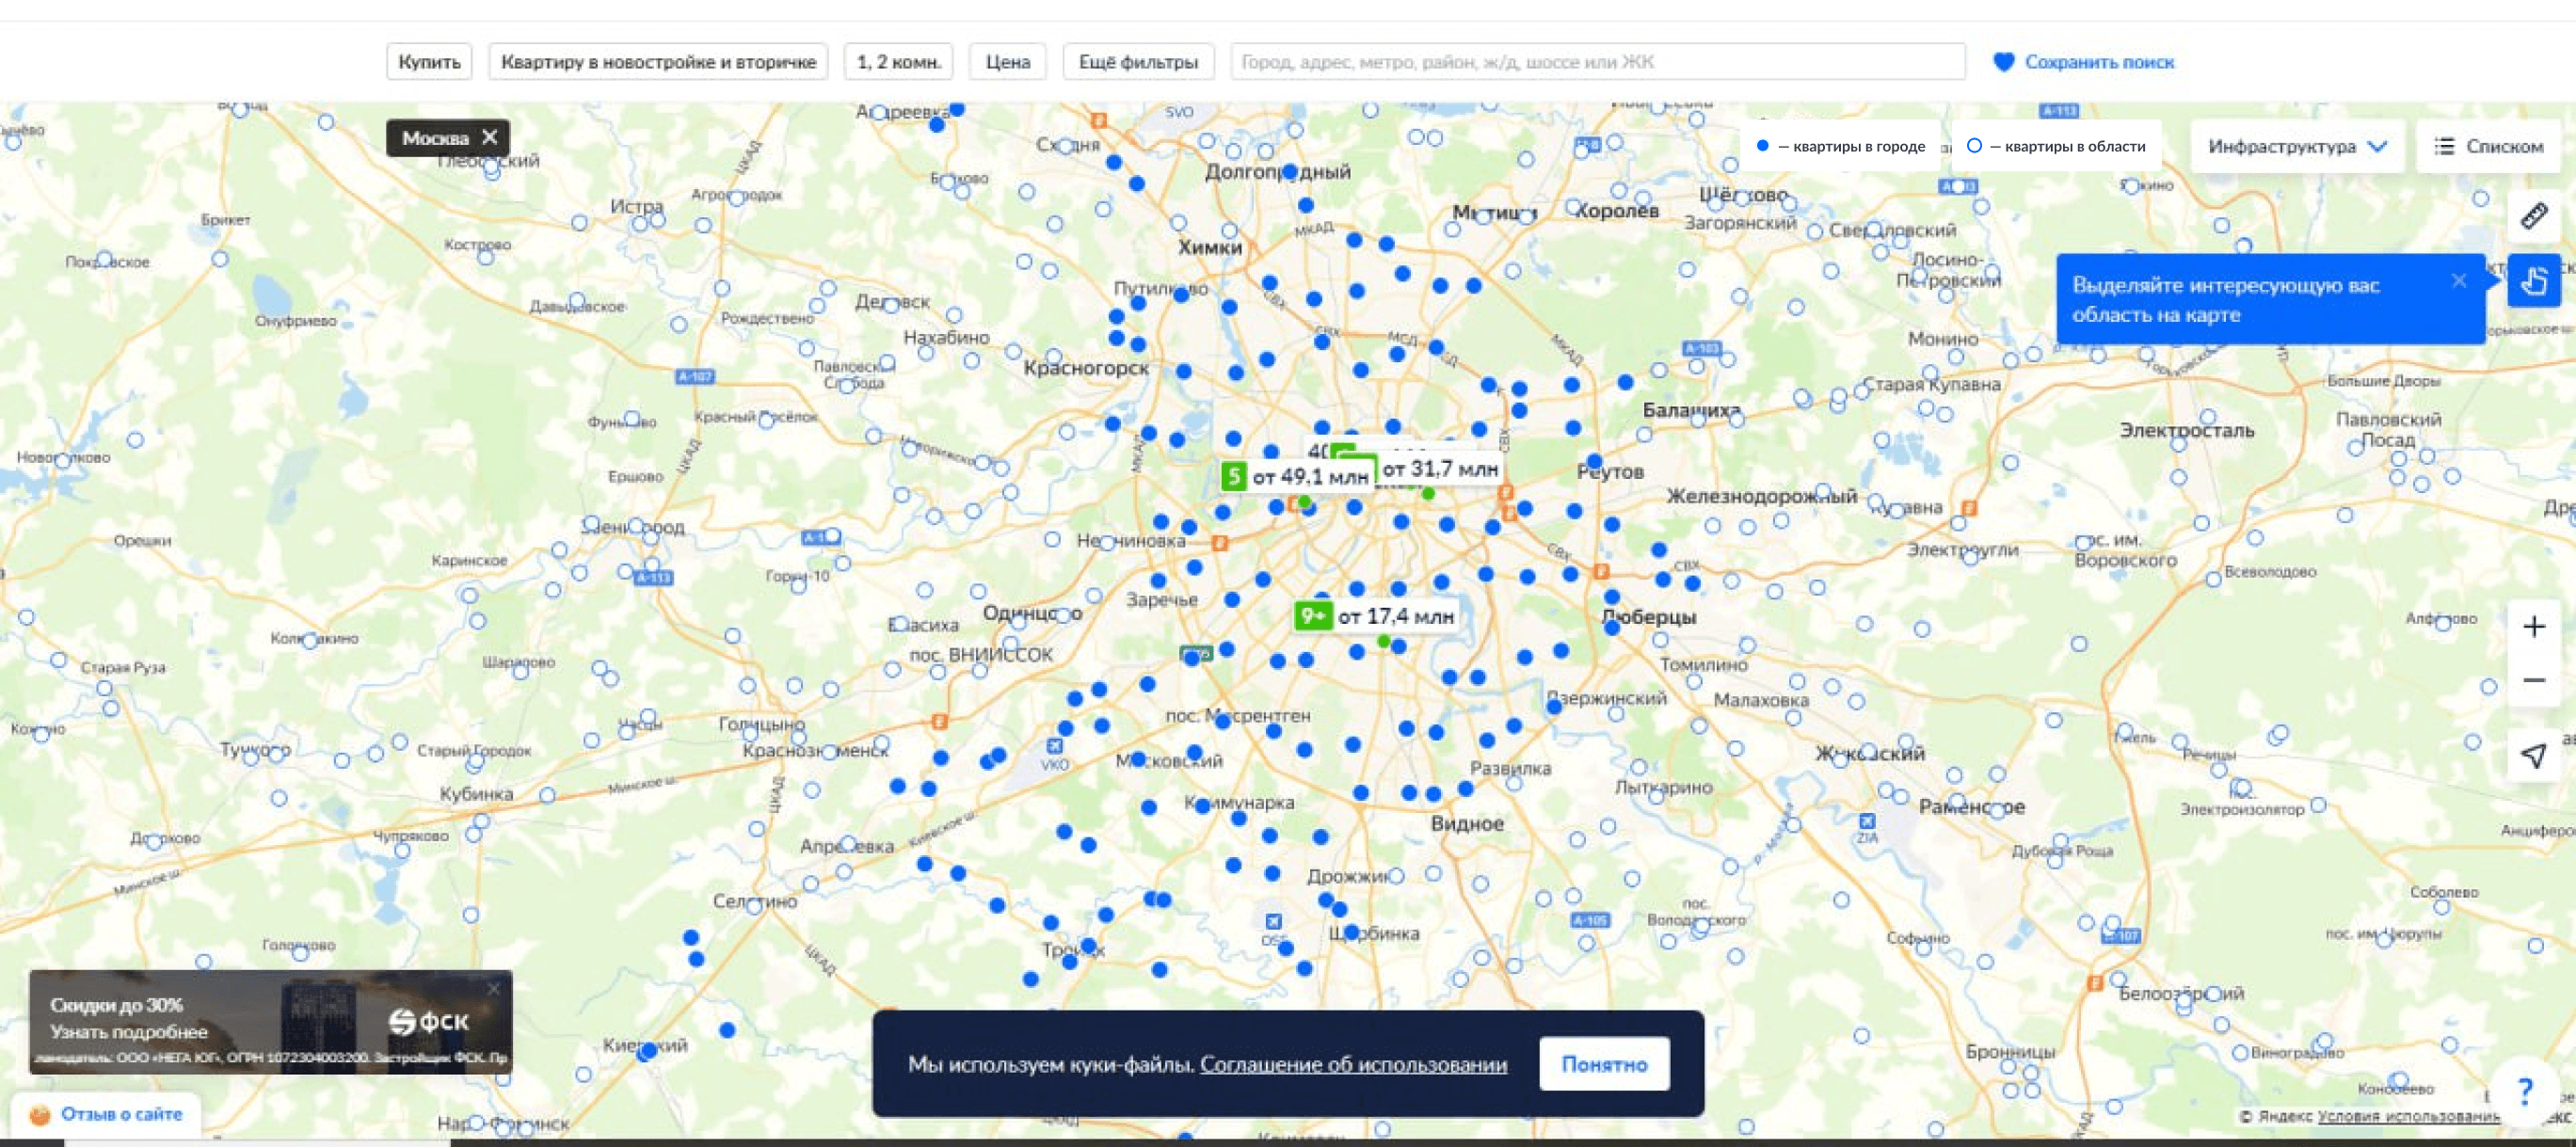Zoom out the map with minus button
This screenshot has height=1147, width=2576.
[2533, 681]
